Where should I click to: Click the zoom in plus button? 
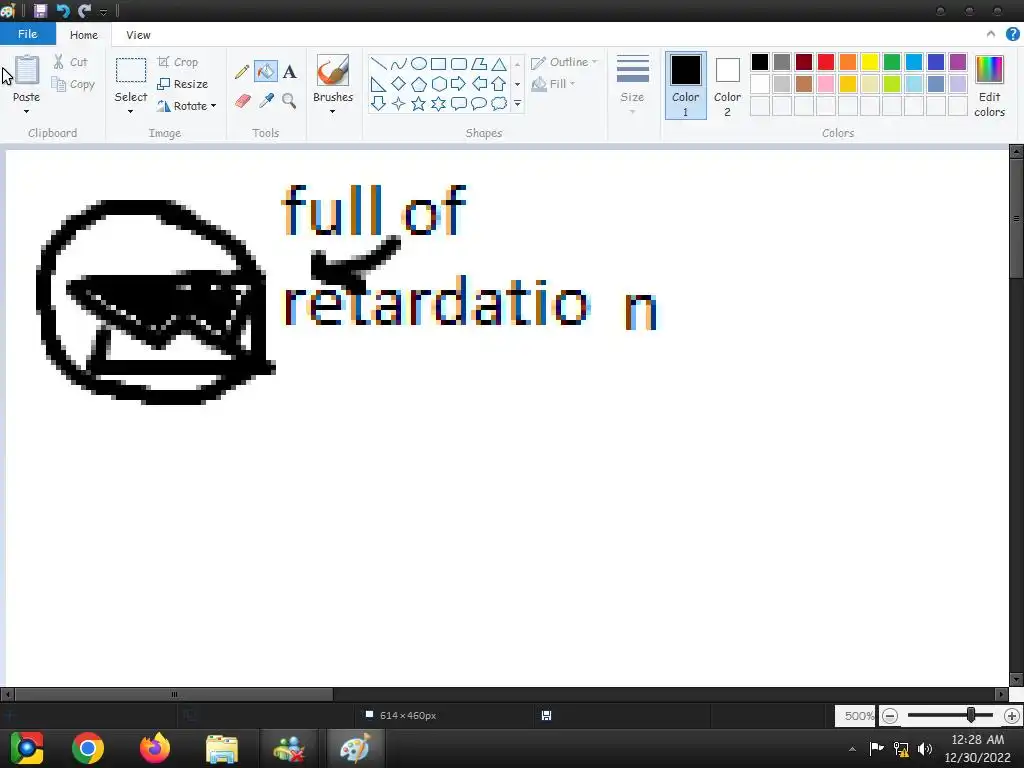tap(1012, 716)
